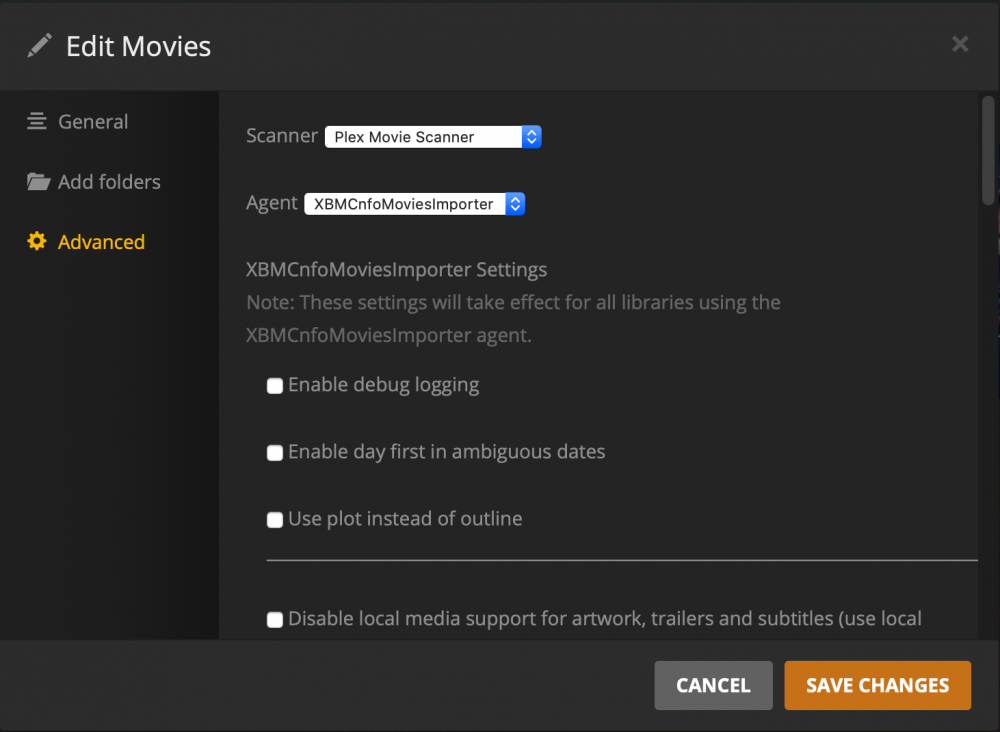Open the Plex Movie Scanner dropdown
Screen dimensions: 1000x732
point(433,137)
